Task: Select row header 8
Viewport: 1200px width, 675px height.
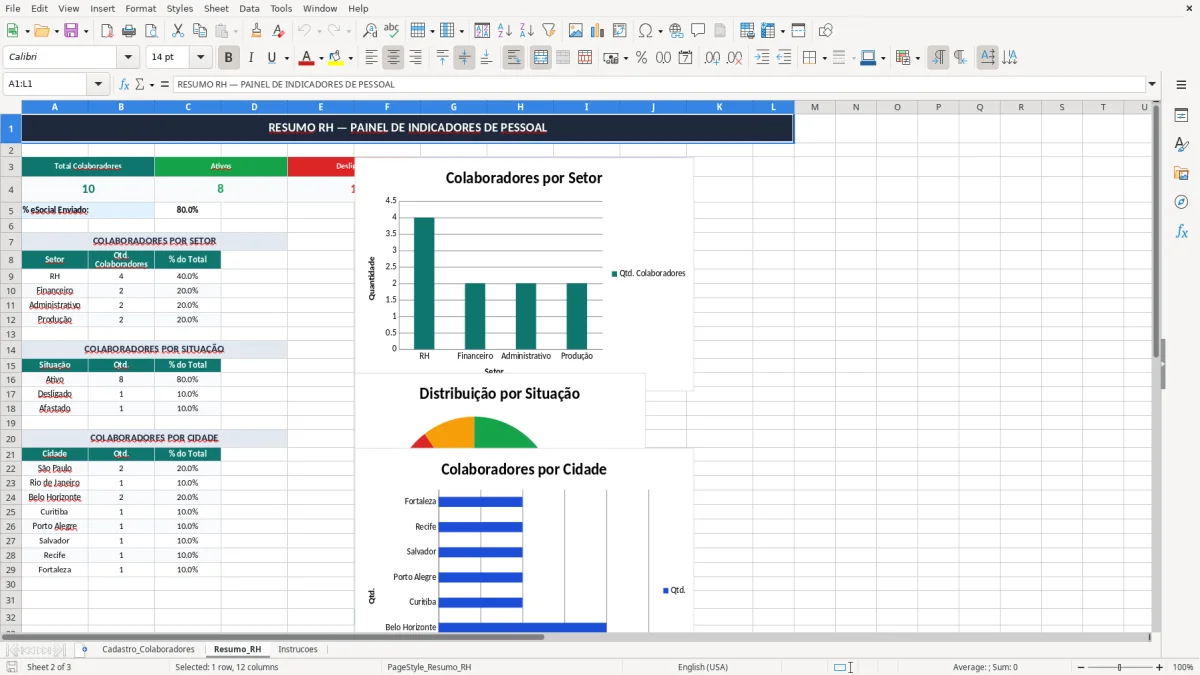Action: (x=11, y=259)
